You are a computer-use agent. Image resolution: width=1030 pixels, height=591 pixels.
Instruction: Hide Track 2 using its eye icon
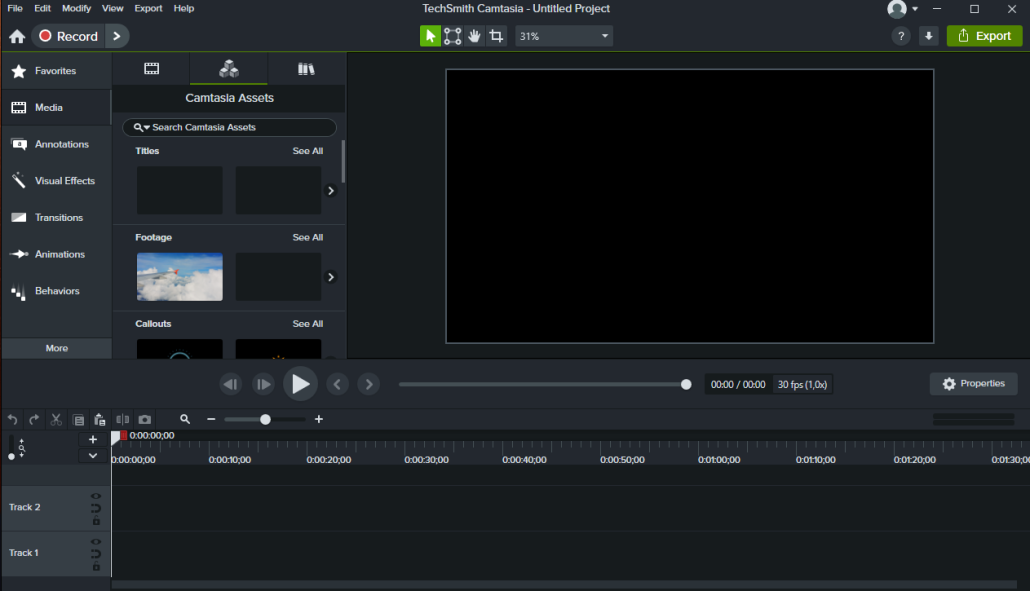[96, 495]
